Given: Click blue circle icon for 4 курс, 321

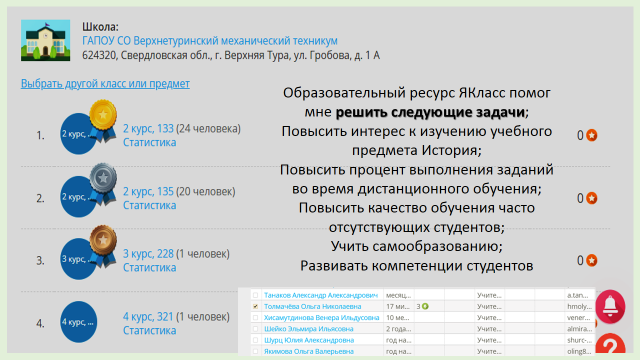Looking at the screenshot, I should point(78,322).
